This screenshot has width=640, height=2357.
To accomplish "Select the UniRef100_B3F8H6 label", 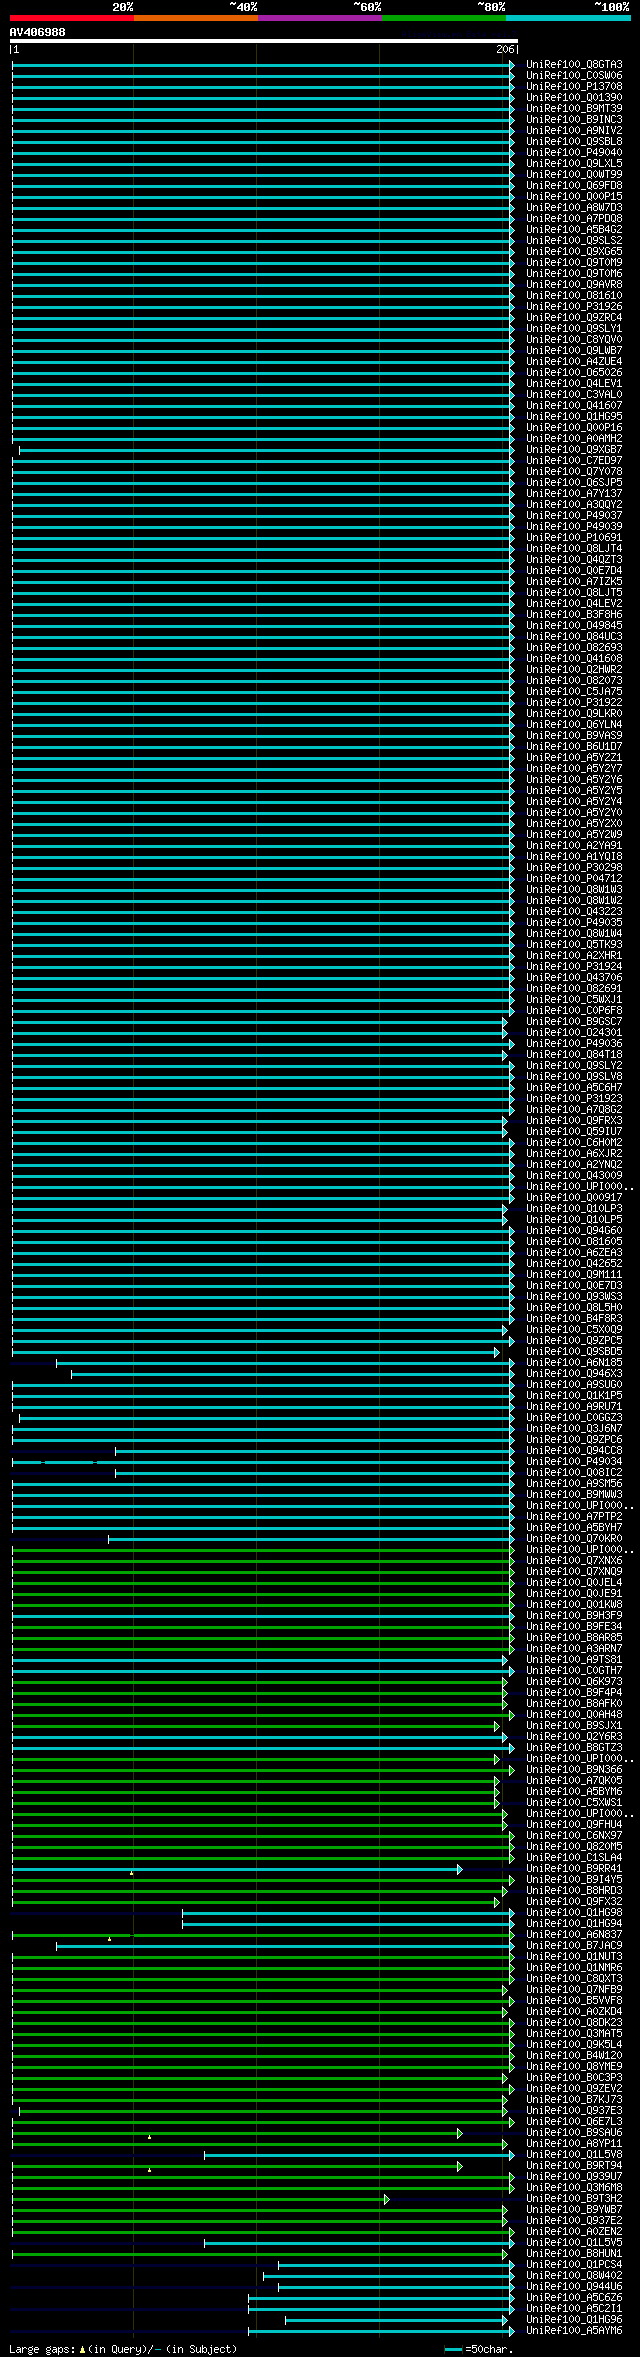I will (x=574, y=615).
